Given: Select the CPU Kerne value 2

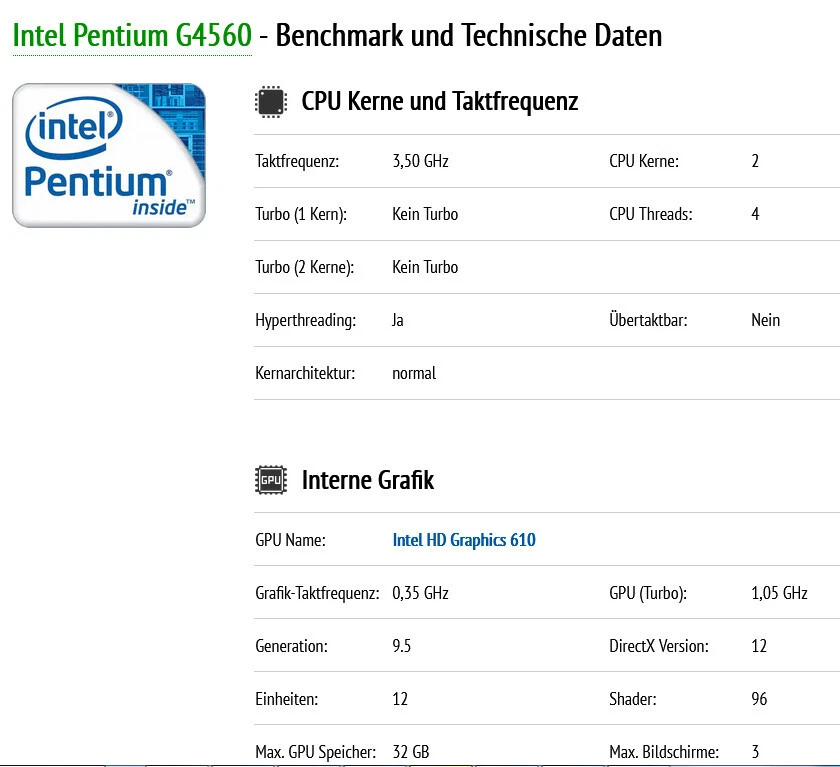Looking at the screenshot, I should (x=755, y=161).
